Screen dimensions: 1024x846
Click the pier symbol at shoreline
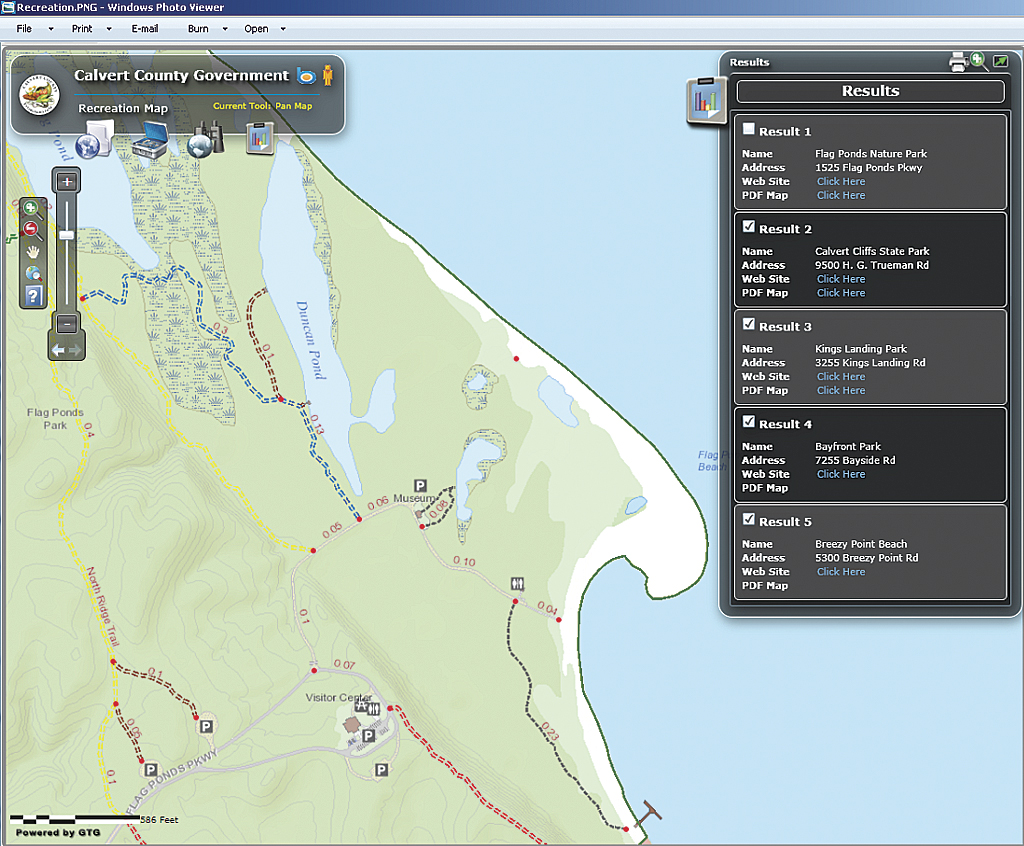[x=650, y=812]
